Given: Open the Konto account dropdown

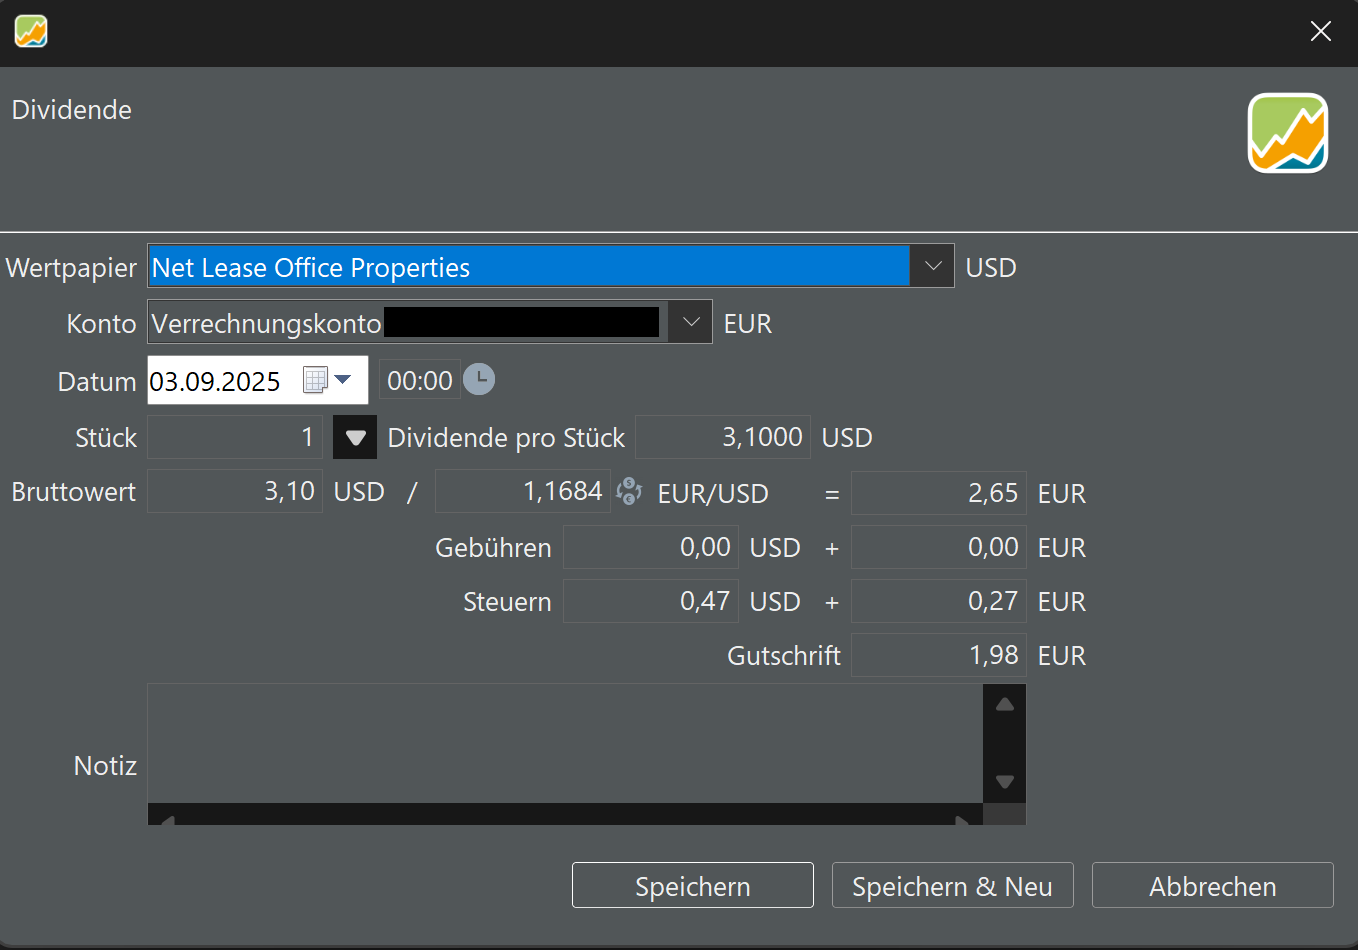Looking at the screenshot, I should click(x=690, y=322).
